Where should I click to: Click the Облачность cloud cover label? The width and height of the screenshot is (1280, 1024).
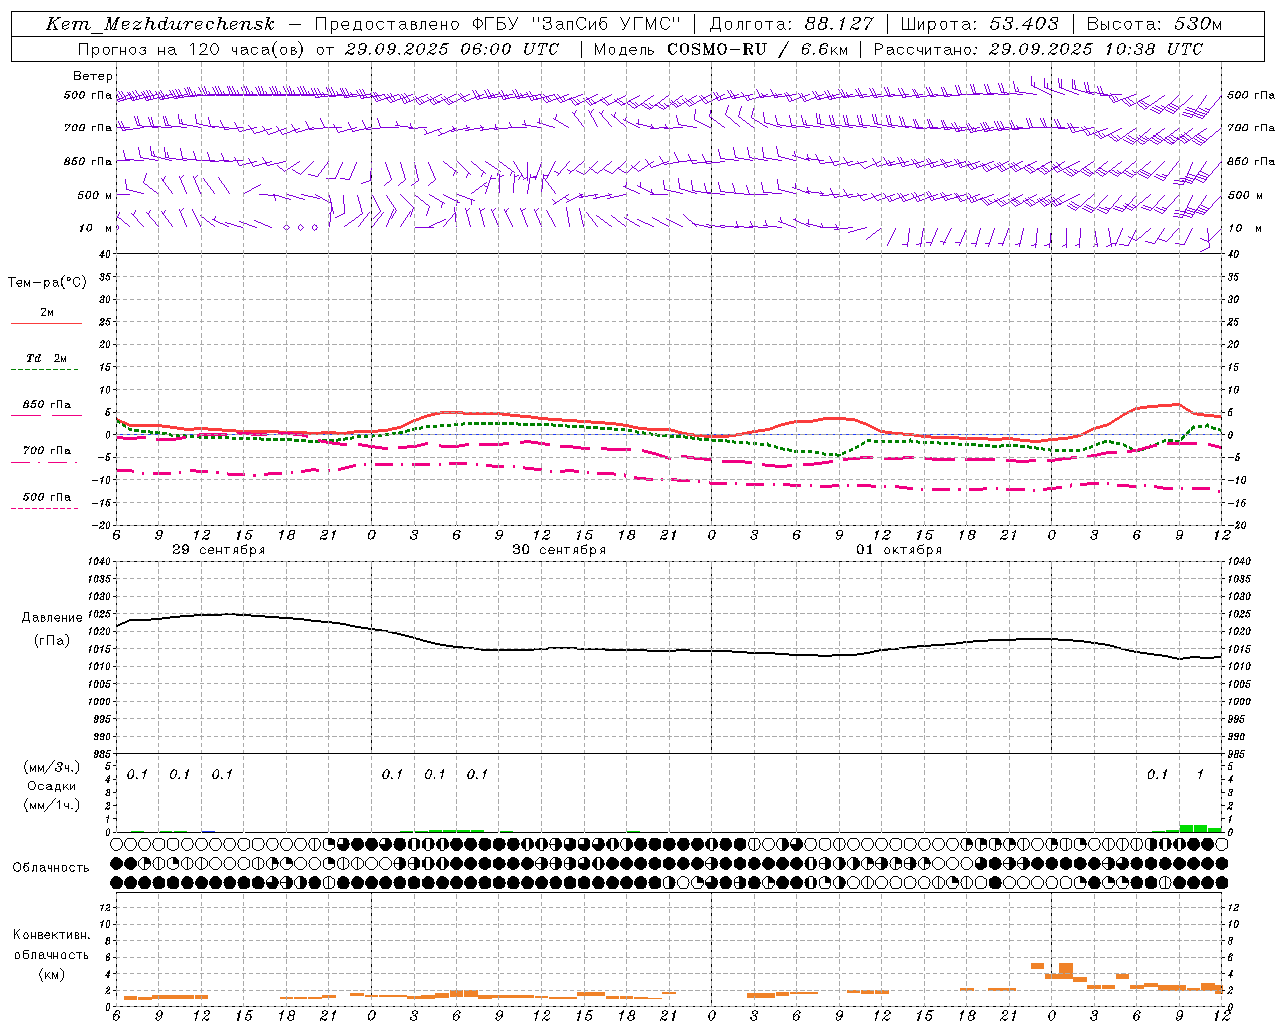51,868
